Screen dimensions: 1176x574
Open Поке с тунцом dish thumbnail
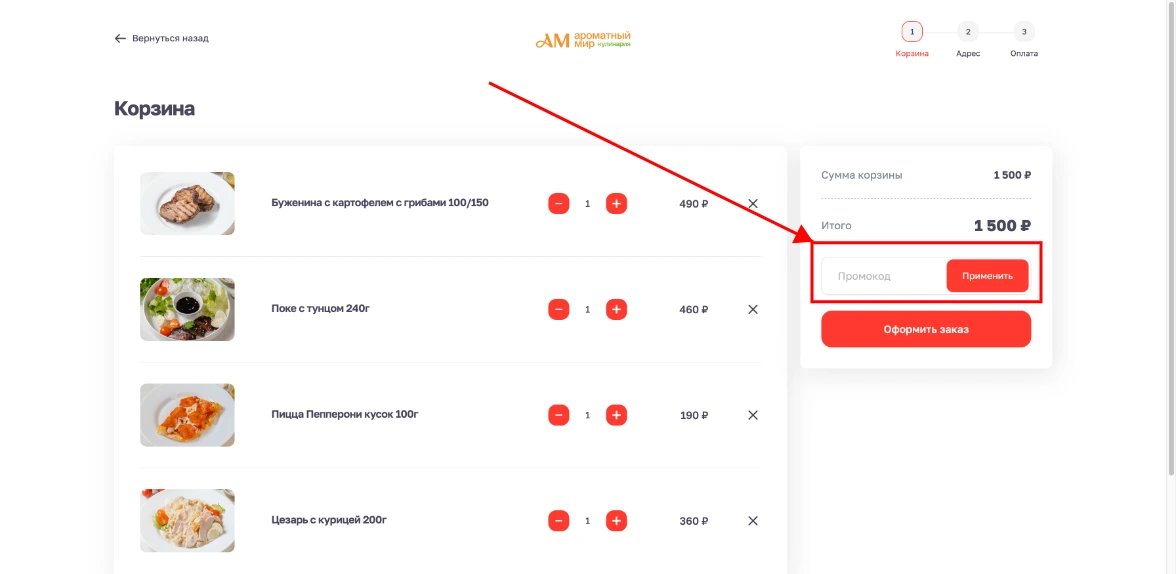(188, 309)
